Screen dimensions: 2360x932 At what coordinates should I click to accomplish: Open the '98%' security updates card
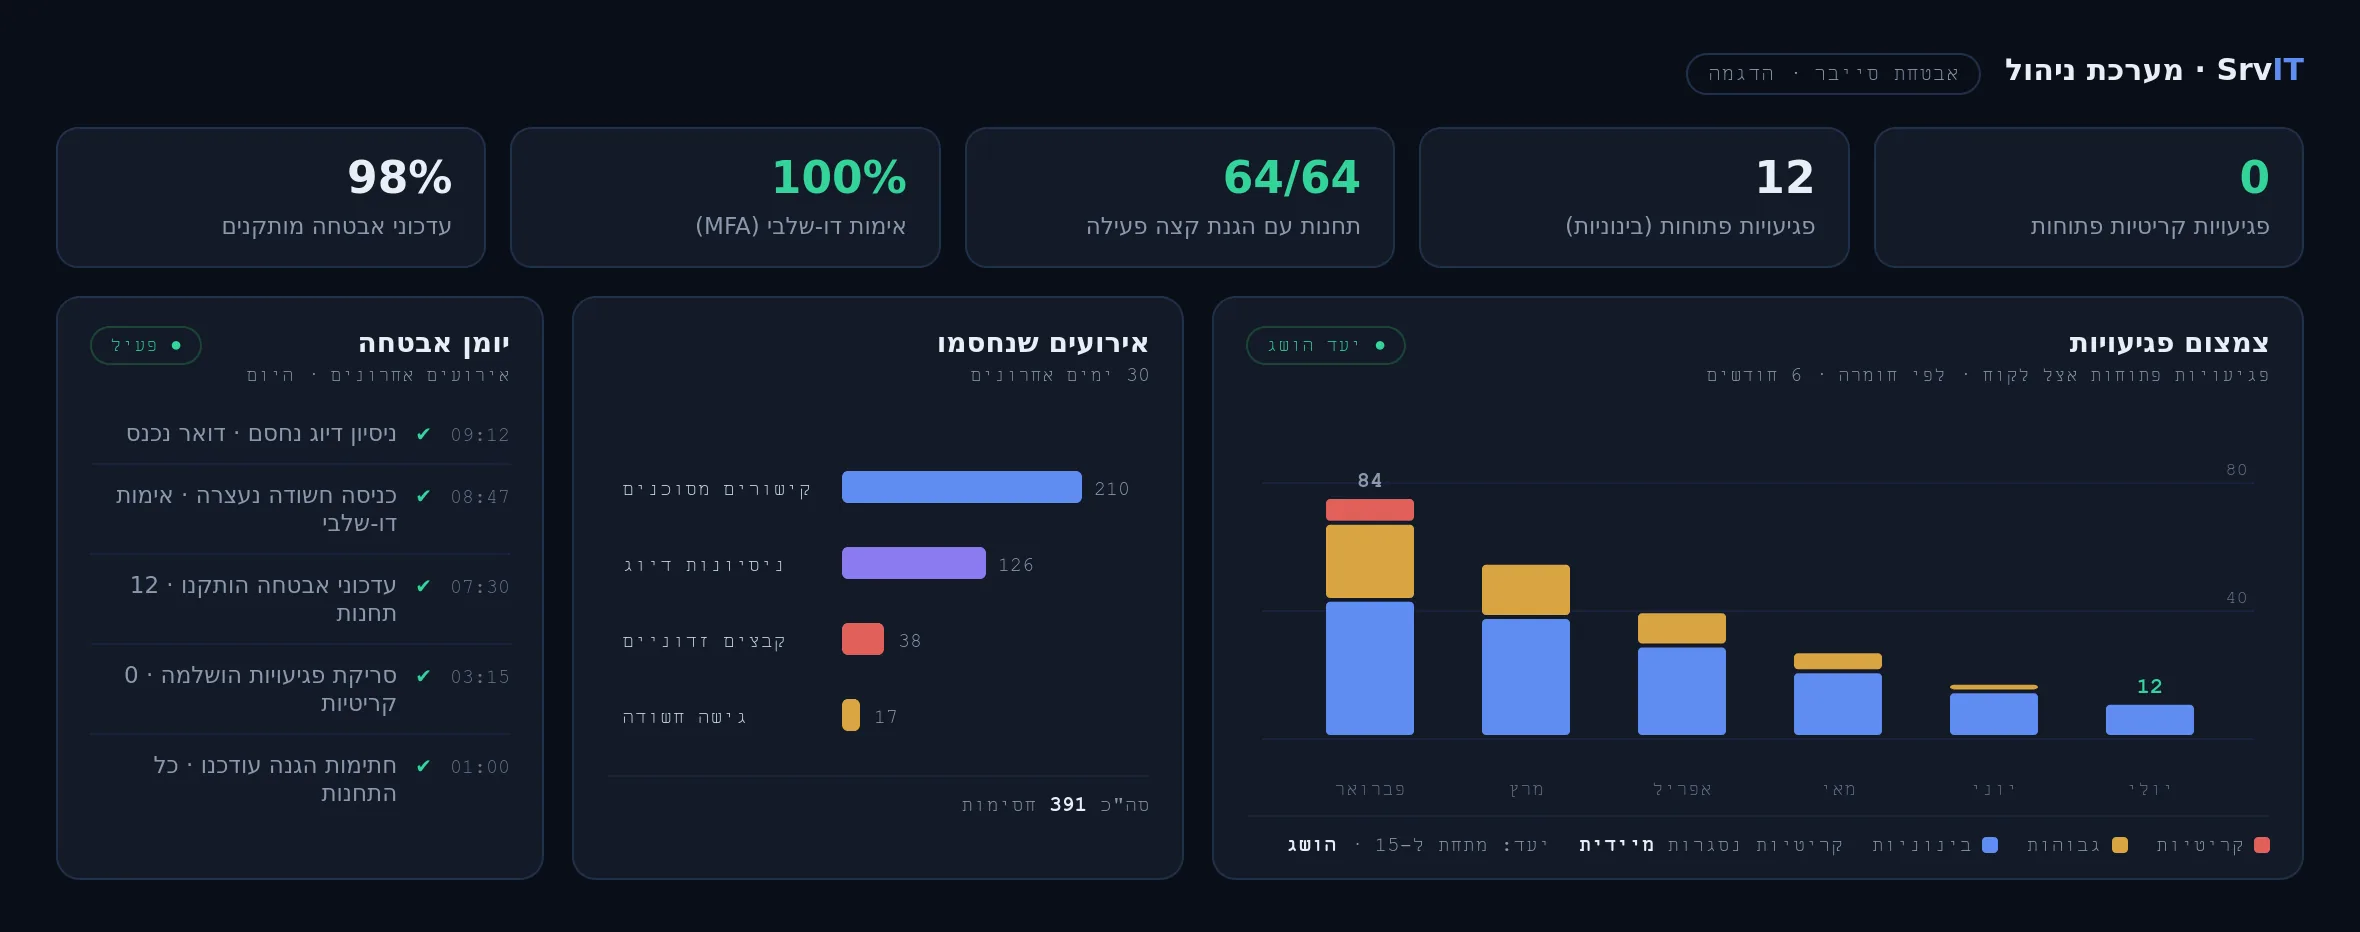(x=271, y=197)
